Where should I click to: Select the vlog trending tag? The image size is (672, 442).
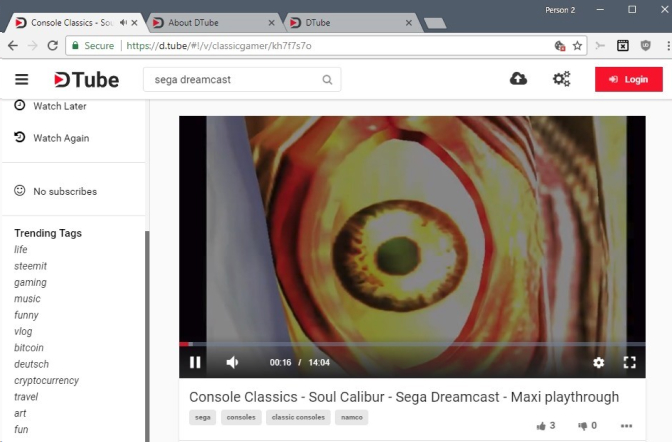click(23, 331)
